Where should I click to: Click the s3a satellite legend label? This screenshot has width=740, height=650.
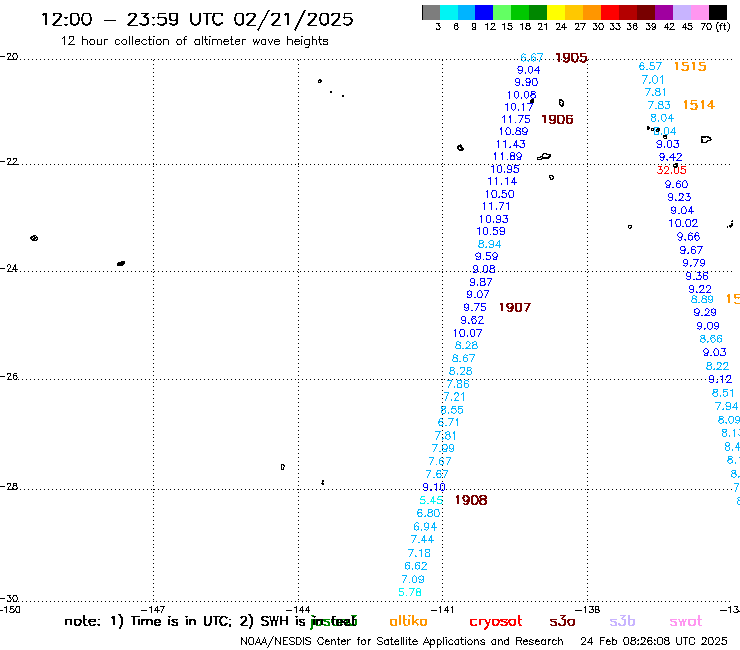562,621
